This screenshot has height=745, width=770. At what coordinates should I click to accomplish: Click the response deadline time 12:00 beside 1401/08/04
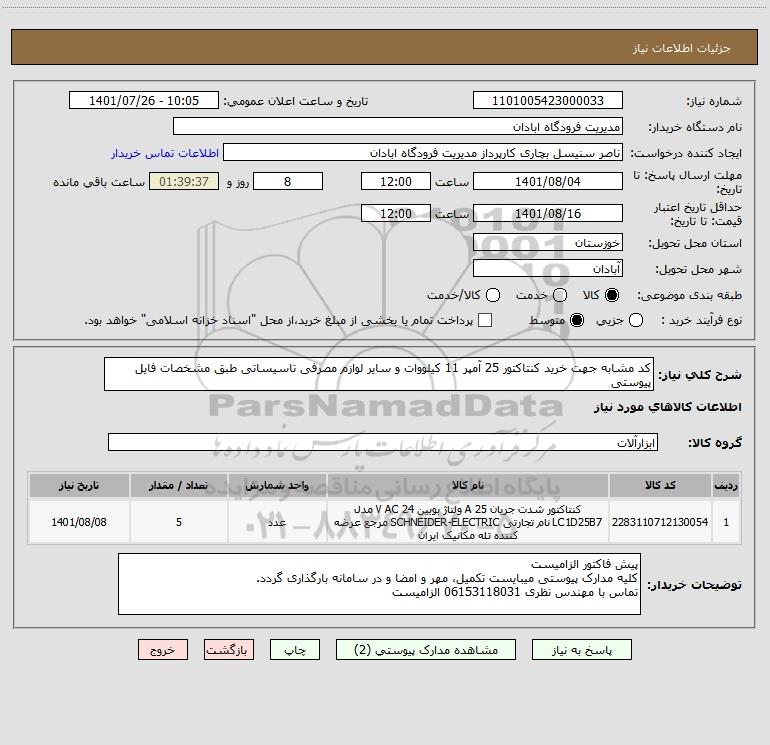coord(396,181)
